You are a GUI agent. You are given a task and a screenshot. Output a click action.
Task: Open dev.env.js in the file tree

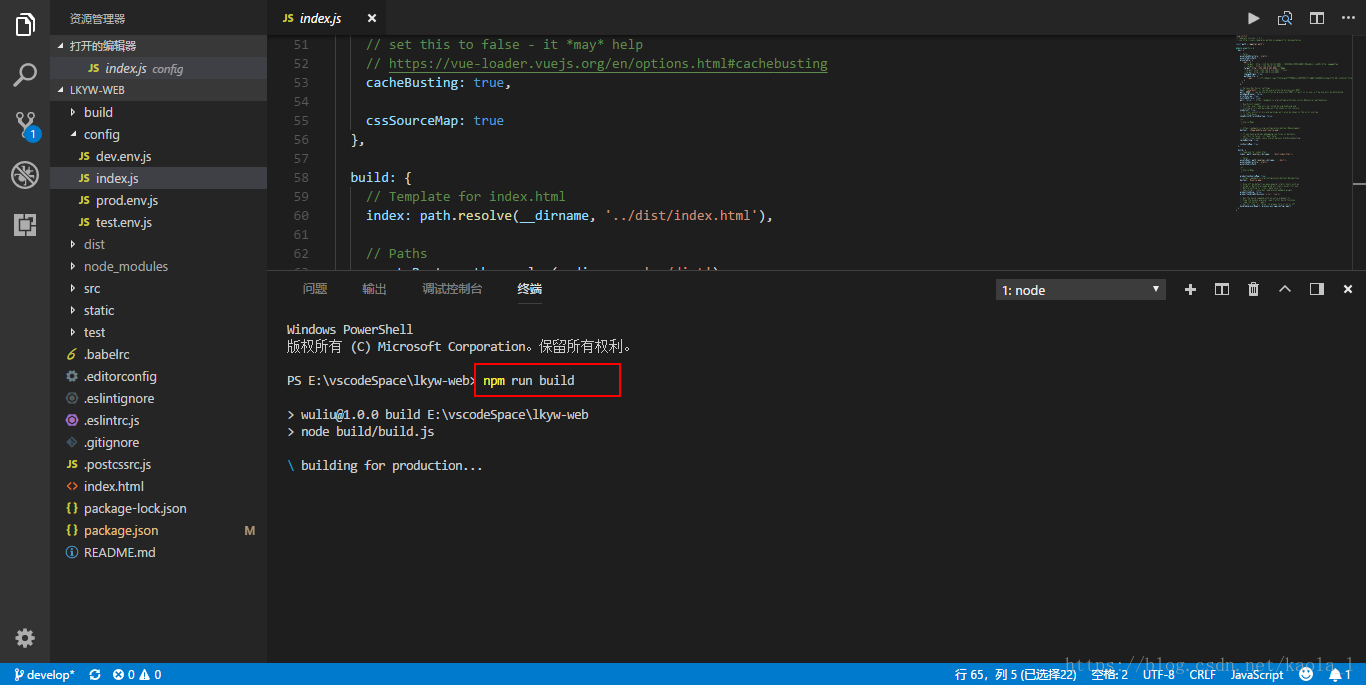[x=158, y=156]
